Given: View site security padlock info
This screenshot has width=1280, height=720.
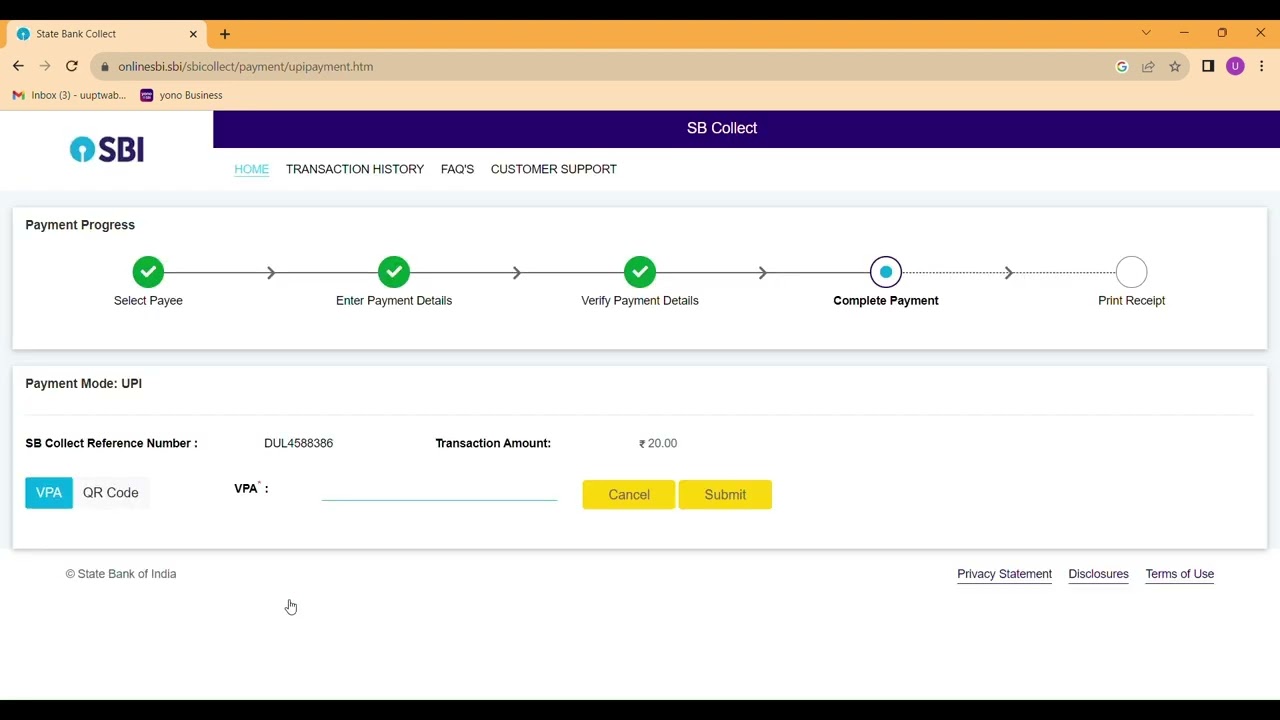Looking at the screenshot, I should click(x=105, y=67).
